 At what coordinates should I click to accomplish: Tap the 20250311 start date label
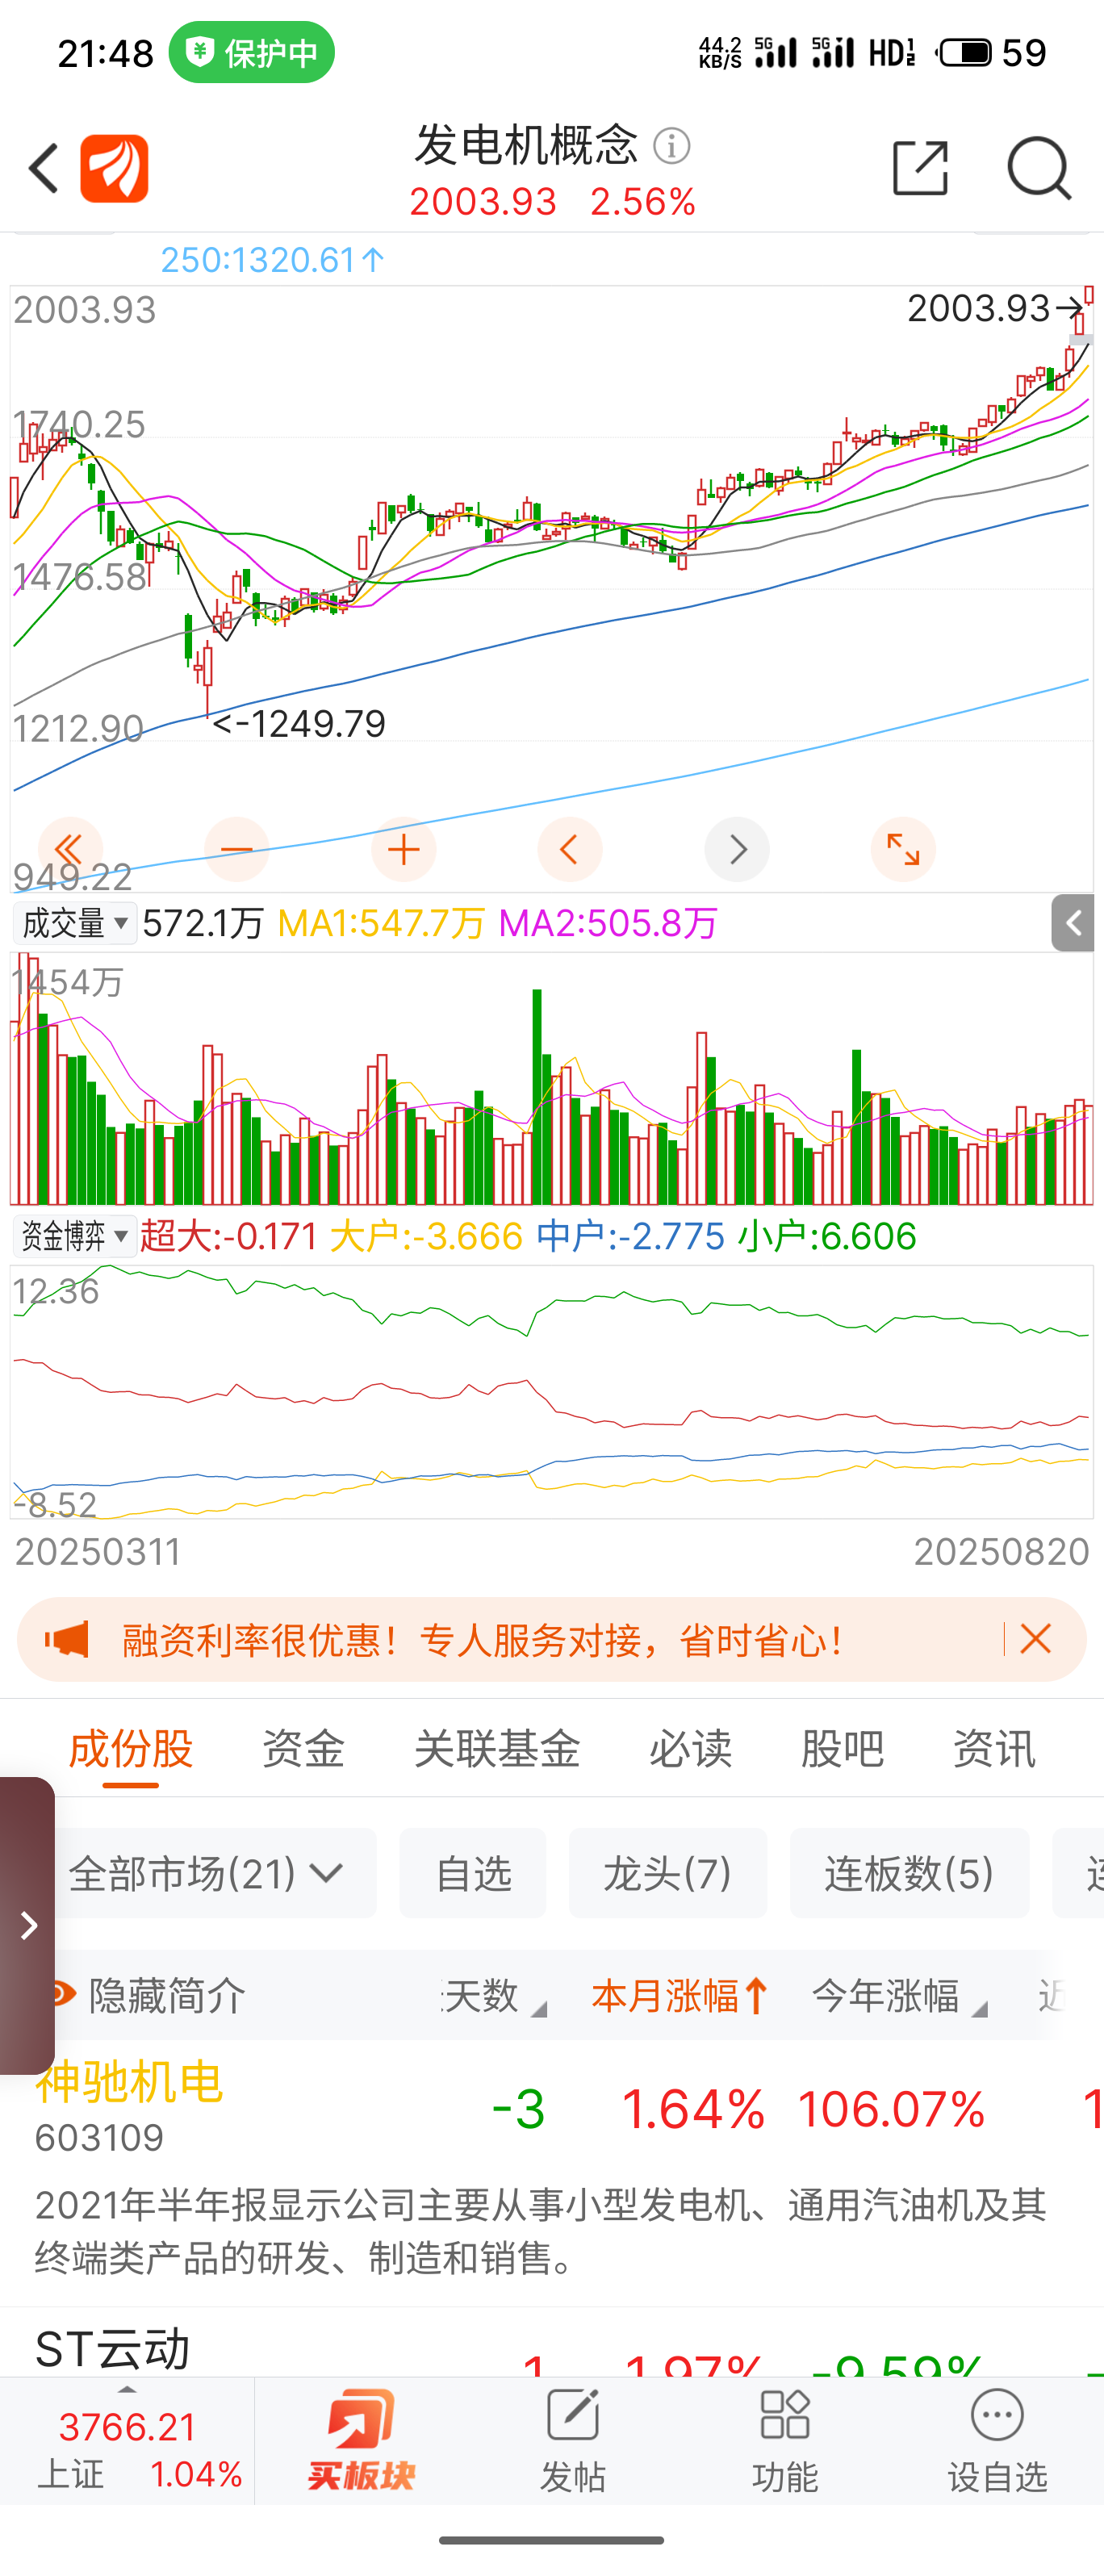98,1552
